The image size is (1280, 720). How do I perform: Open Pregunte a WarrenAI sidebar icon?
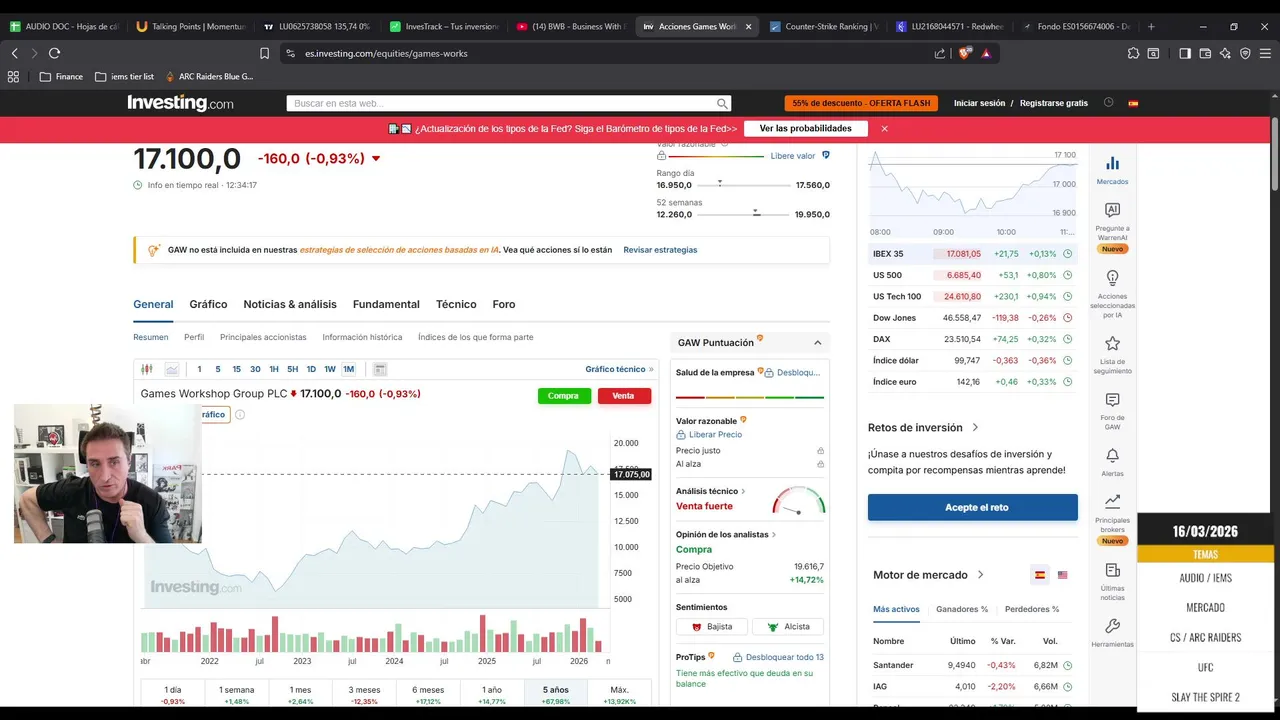point(1112,228)
